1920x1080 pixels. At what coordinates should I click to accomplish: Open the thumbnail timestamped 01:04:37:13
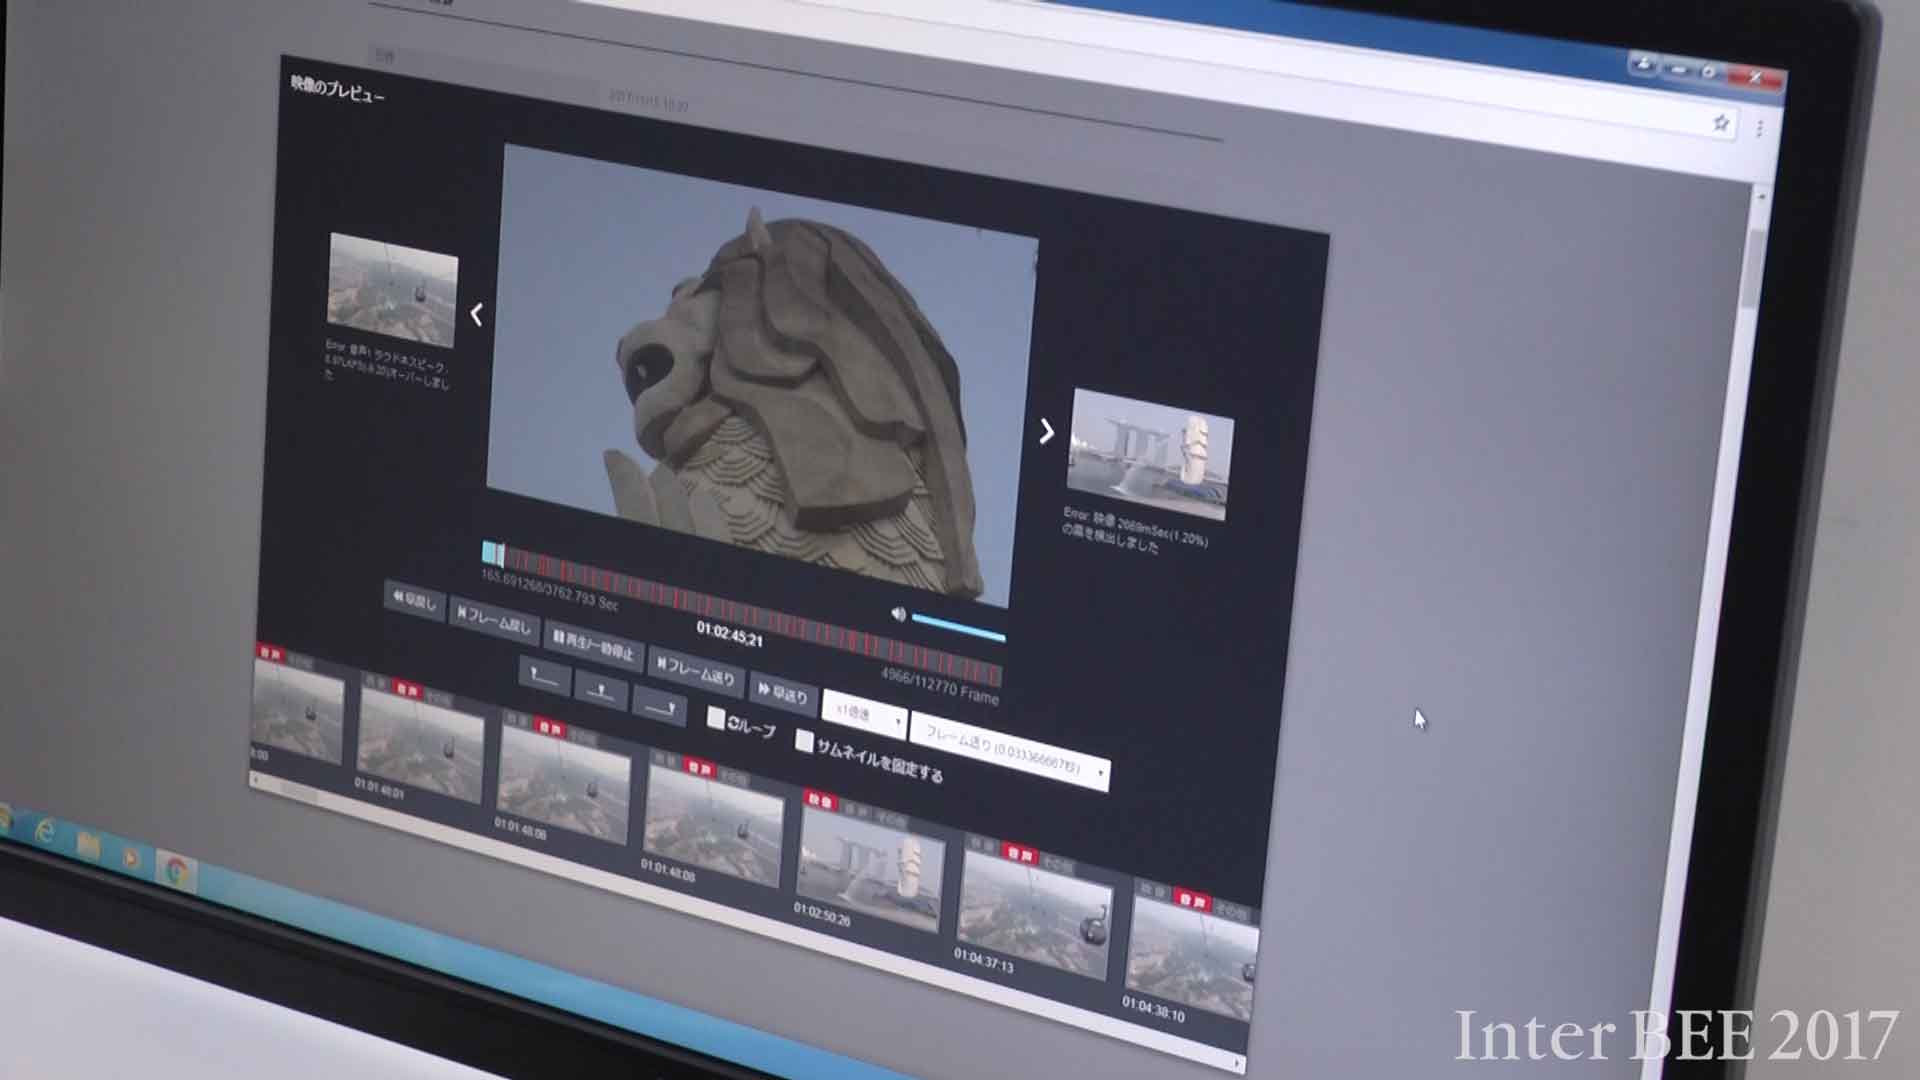click(1034, 916)
